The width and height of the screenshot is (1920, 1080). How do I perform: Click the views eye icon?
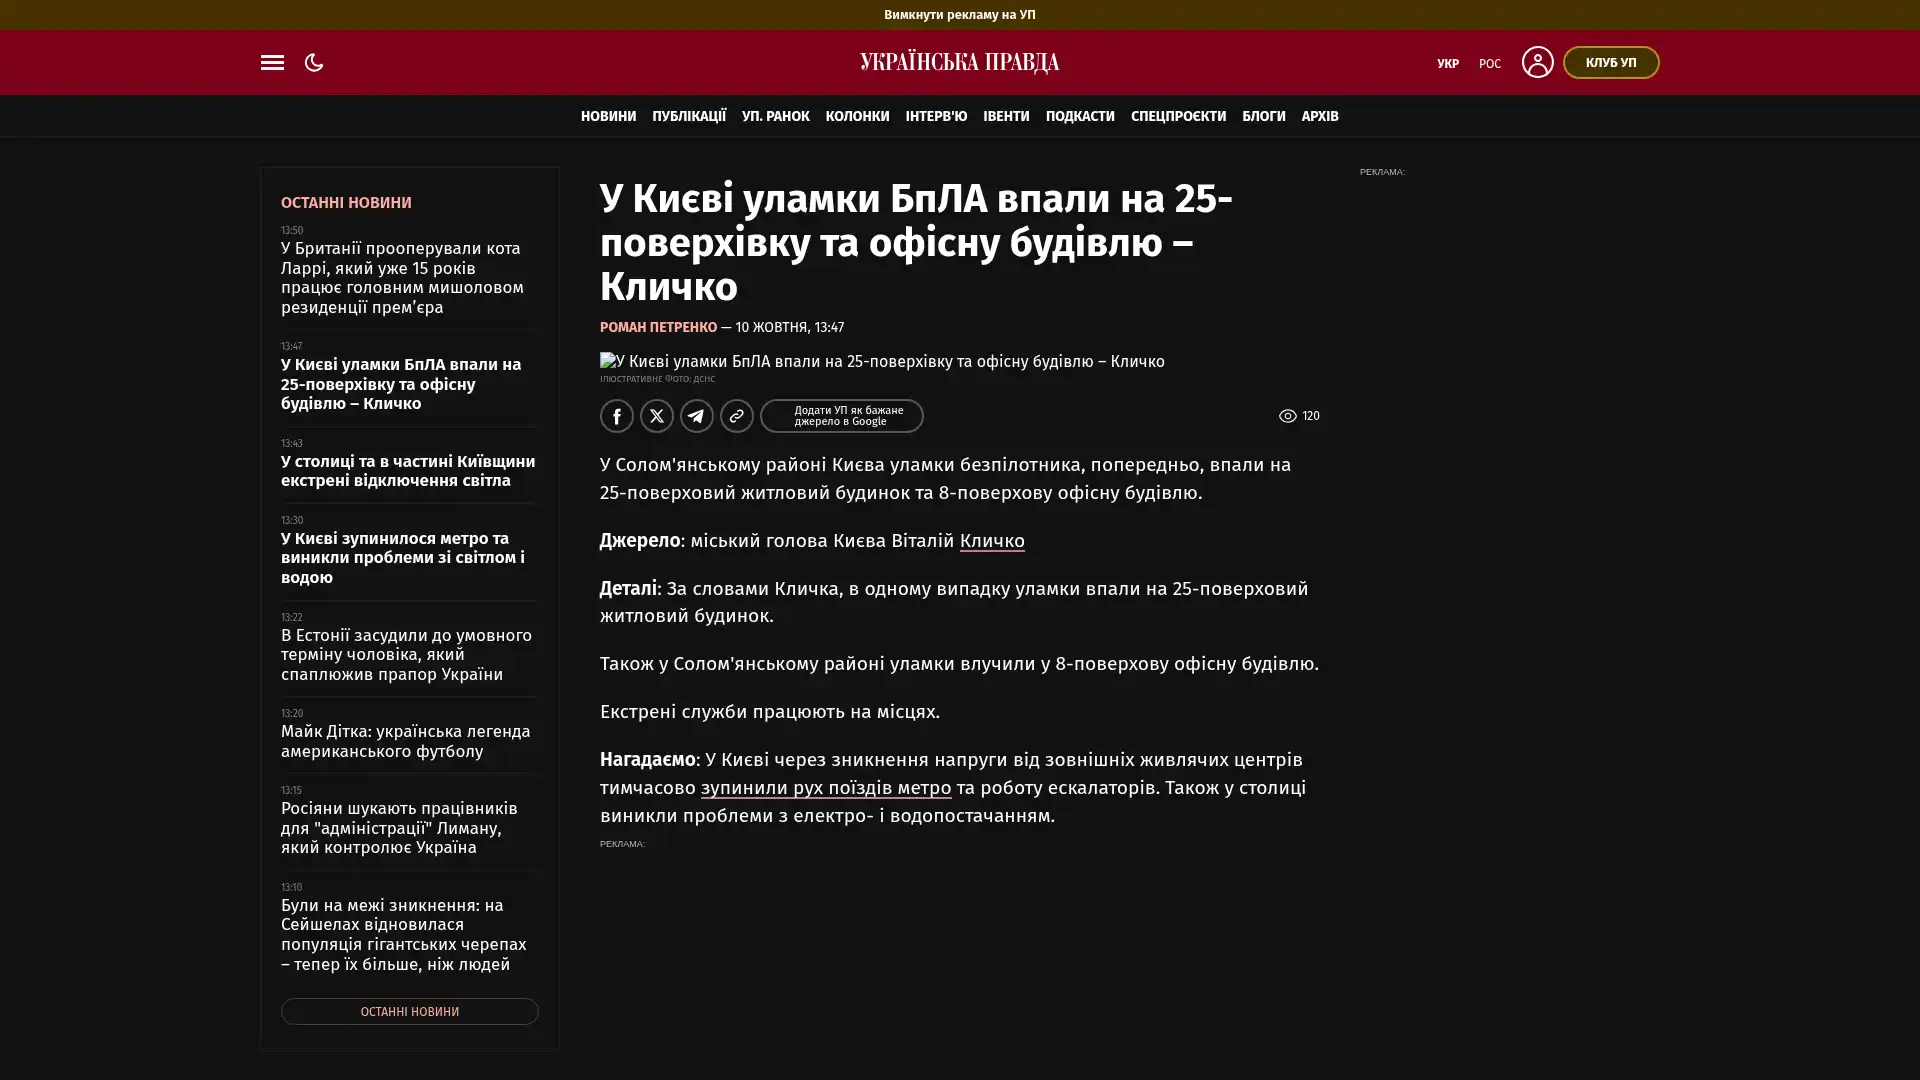(1287, 416)
